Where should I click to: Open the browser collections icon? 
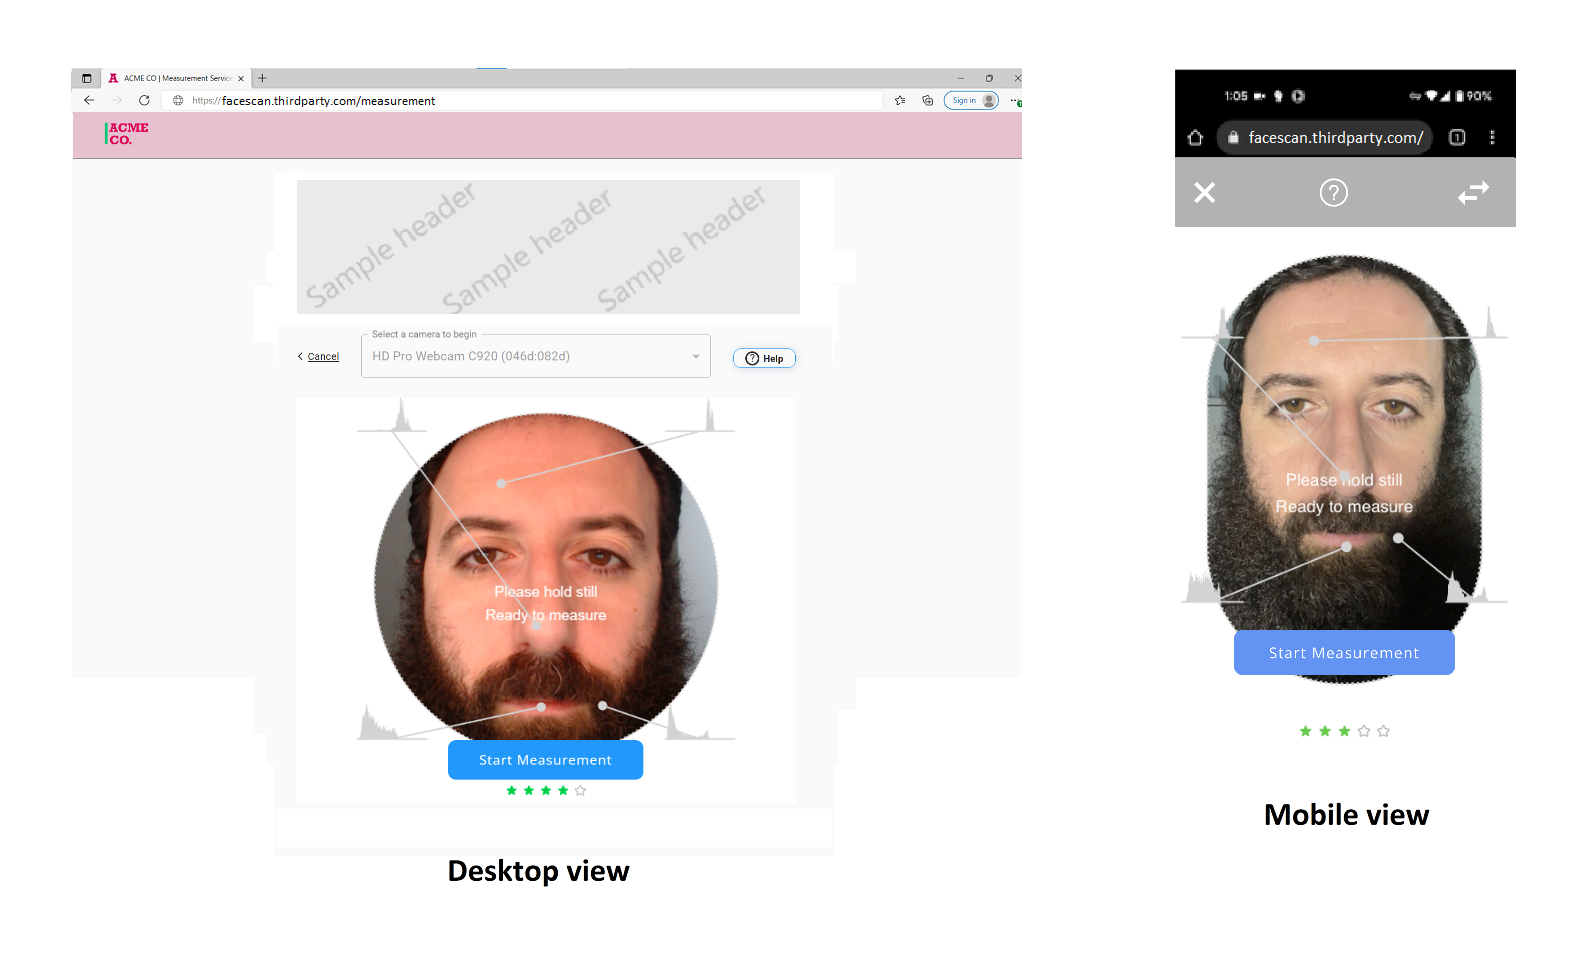tap(927, 101)
